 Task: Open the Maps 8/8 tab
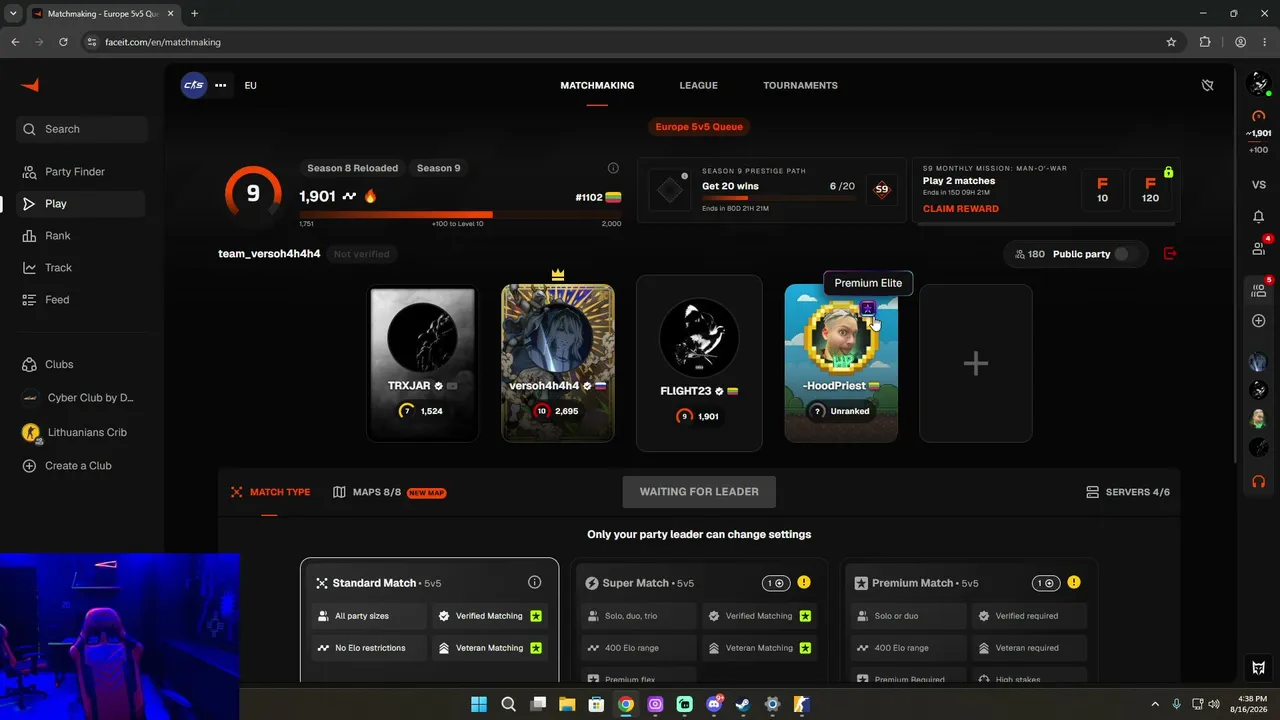pyautogui.click(x=389, y=492)
